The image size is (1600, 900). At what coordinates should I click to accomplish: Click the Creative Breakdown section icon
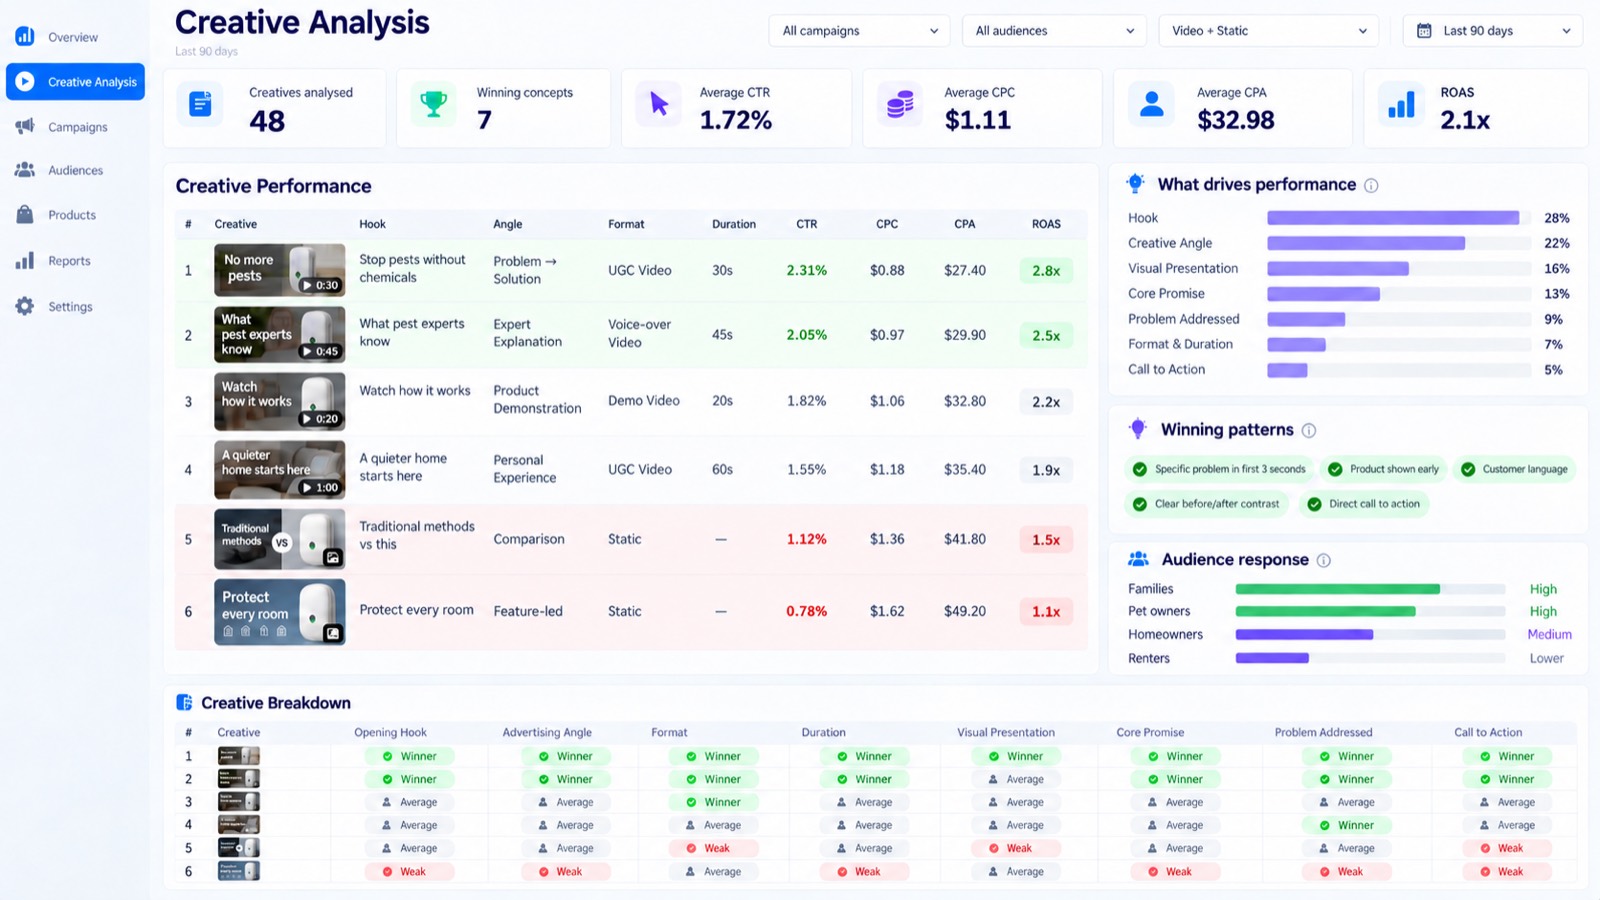click(184, 703)
